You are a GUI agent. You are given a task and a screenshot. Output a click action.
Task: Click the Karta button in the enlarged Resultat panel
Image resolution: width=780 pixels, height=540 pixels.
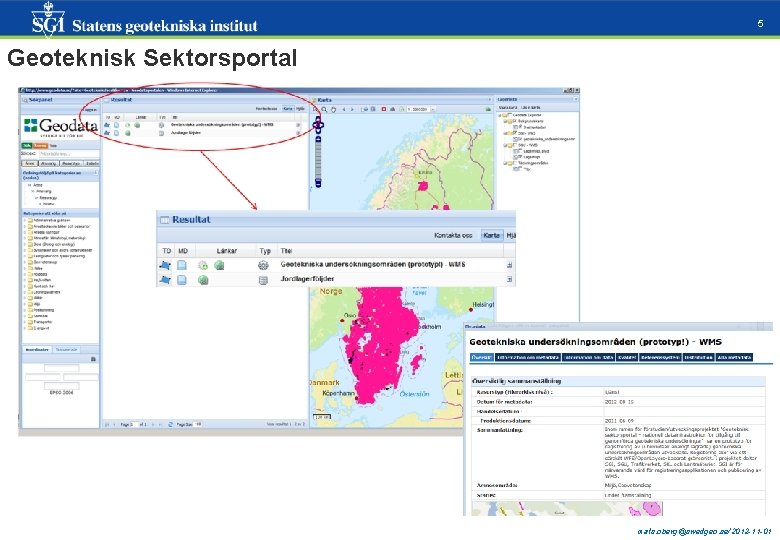(x=491, y=235)
